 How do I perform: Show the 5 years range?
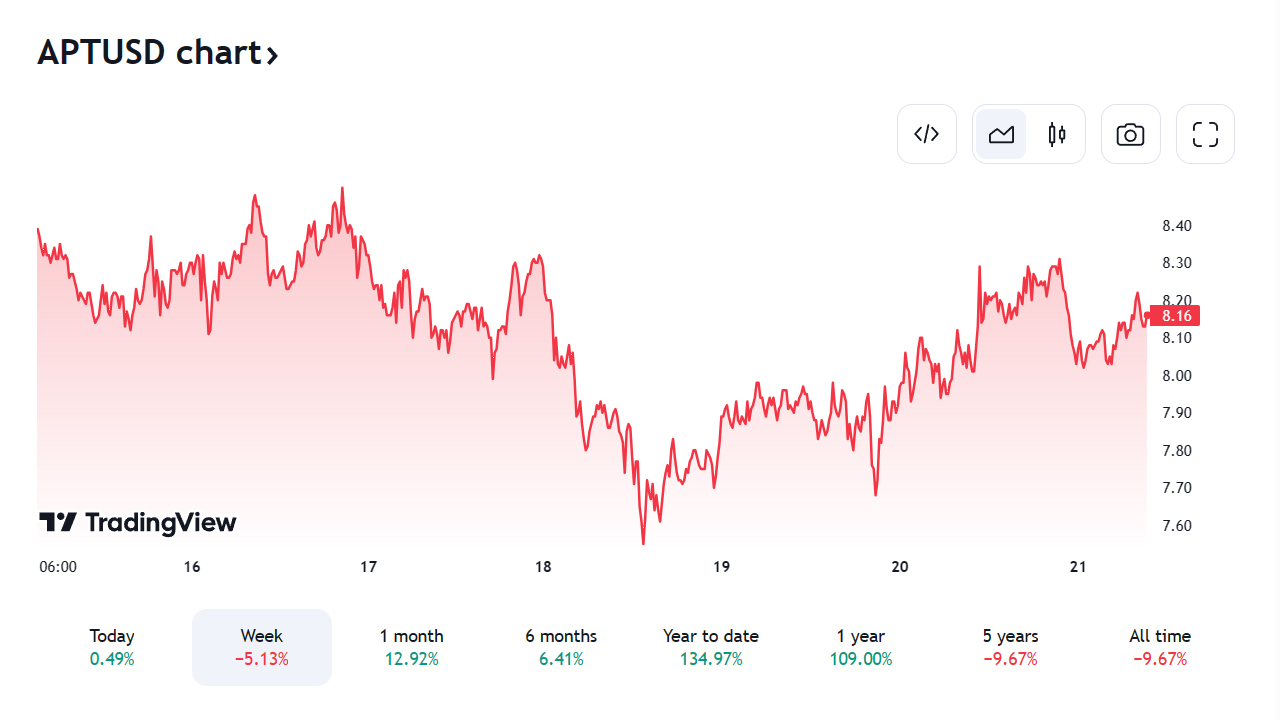click(1010, 647)
